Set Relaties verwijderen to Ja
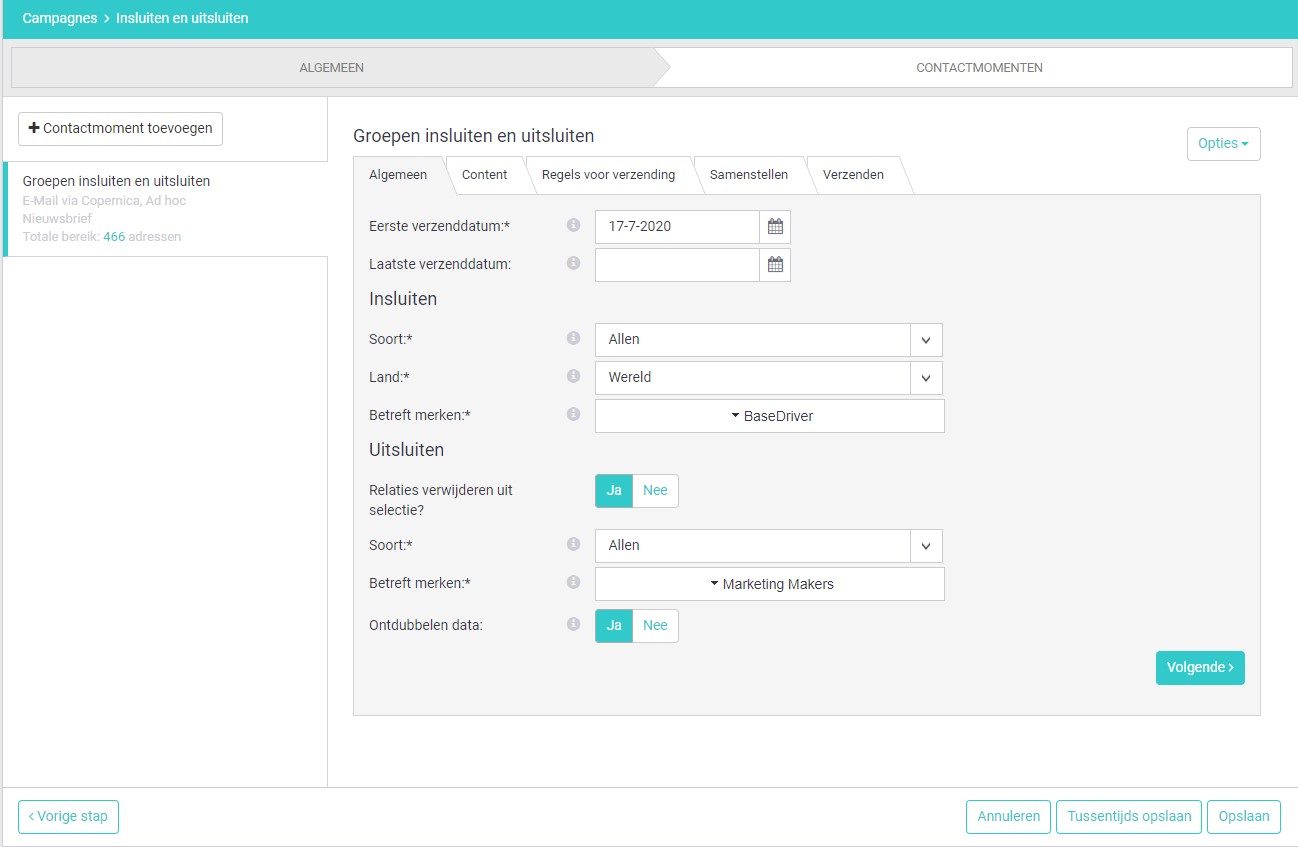The height and width of the screenshot is (847, 1298). (614, 491)
